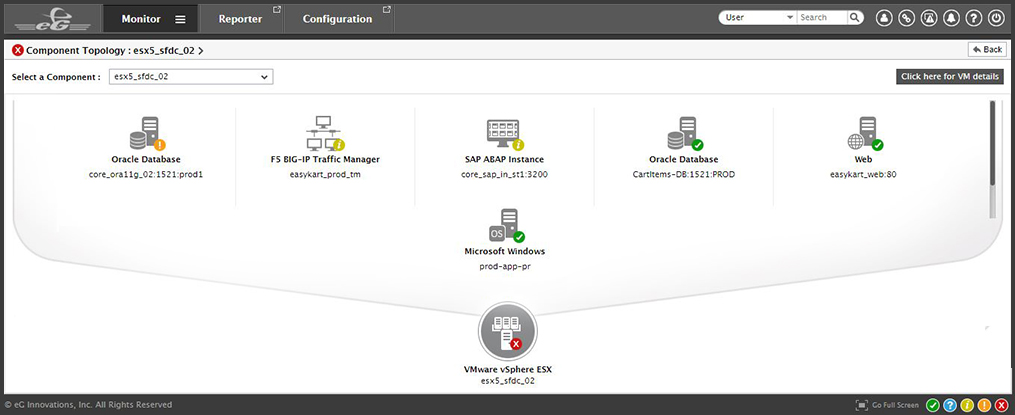Image resolution: width=1015 pixels, height=415 pixels.
Task: Open the alarm bell notifications icon
Action: 952,18
